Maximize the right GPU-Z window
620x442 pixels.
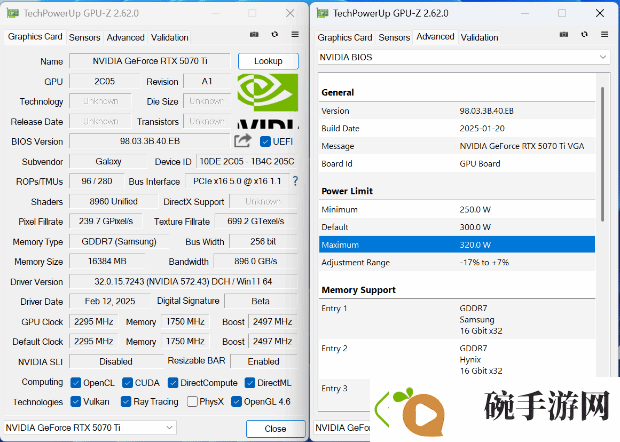pos(562,13)
